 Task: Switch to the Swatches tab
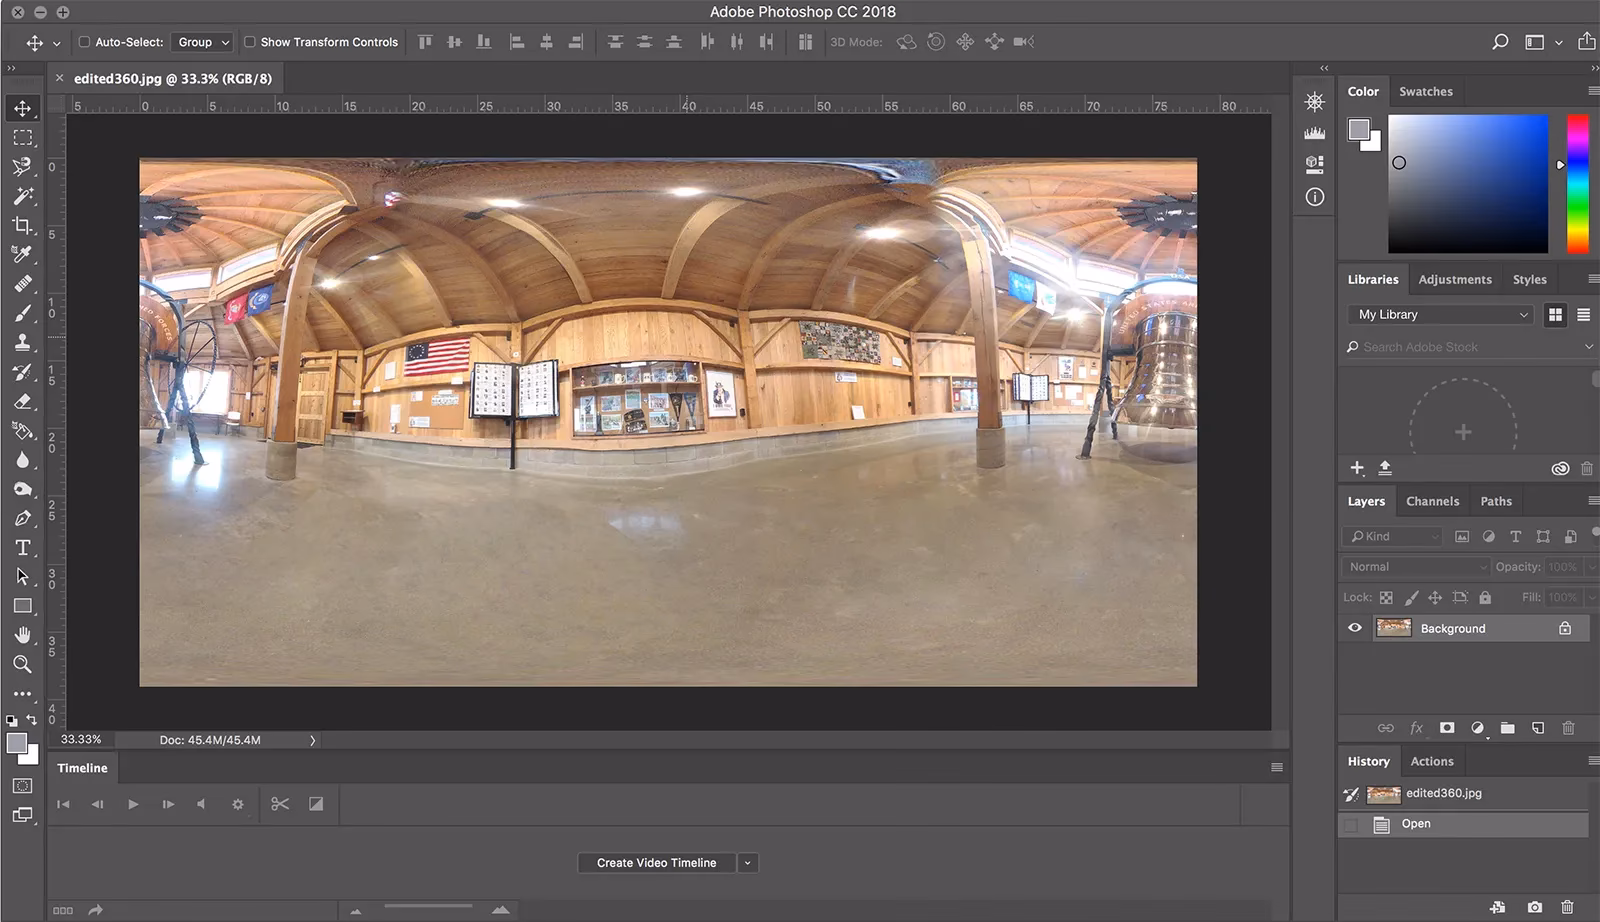pyautogui.click(x=1426, y=91)
